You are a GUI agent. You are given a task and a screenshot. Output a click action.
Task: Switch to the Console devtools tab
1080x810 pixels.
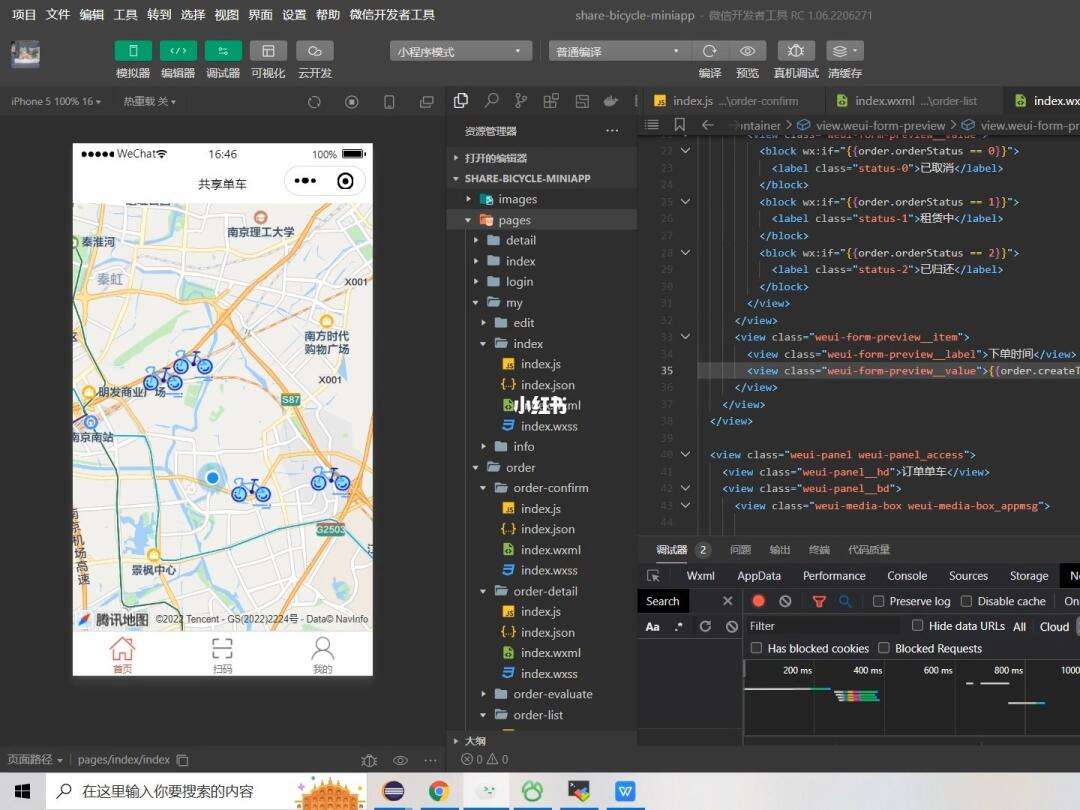[907, 576]
